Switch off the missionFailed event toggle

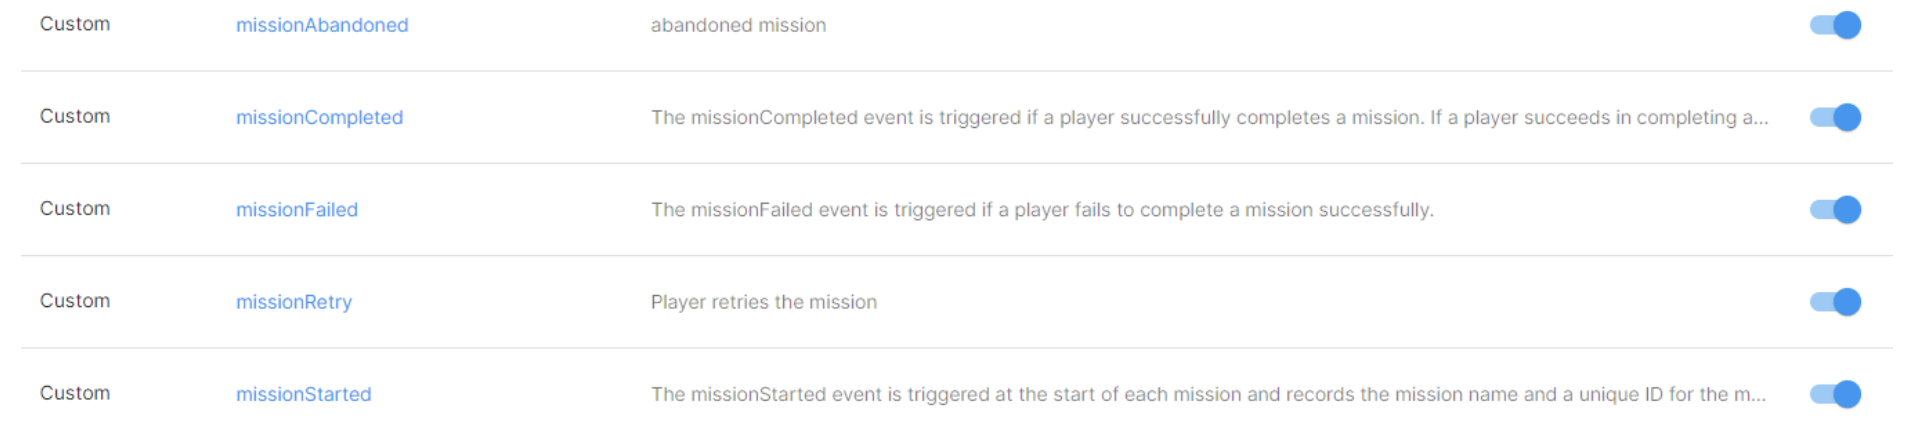pos(1835,210)
